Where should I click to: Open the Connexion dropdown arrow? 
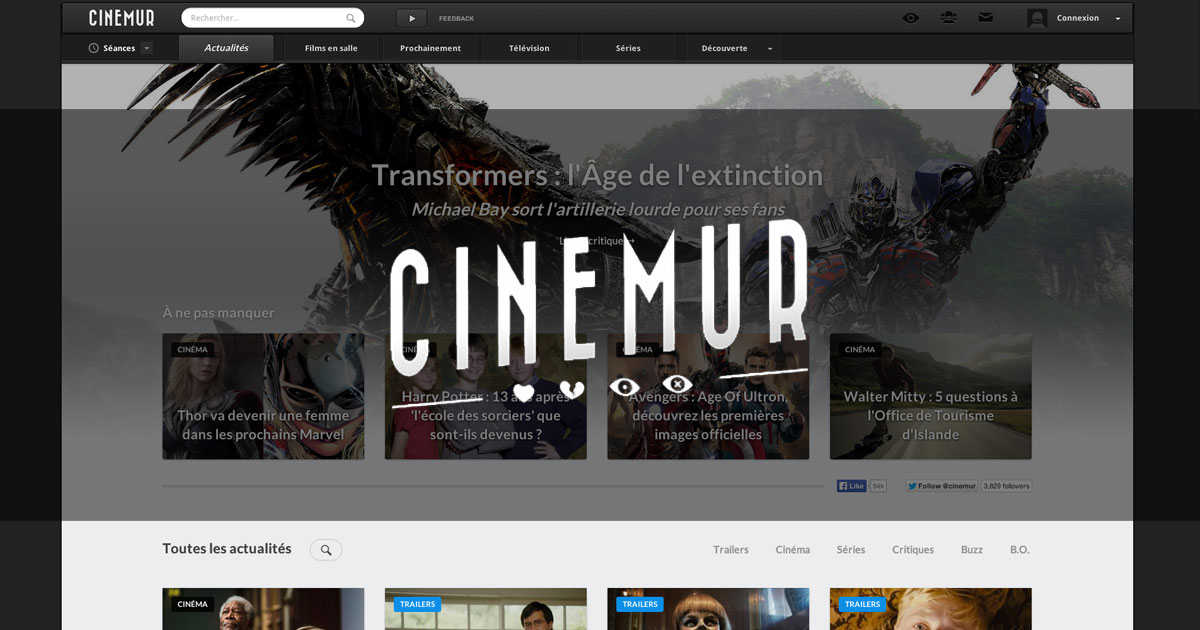tap(1118, 18)
